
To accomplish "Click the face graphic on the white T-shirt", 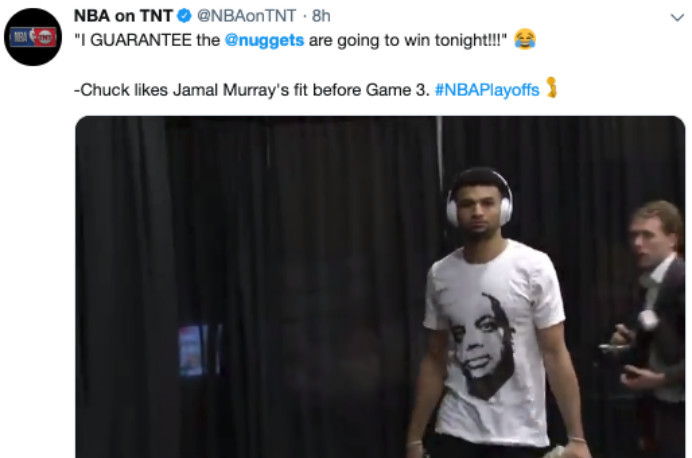I will [x=482, y=346].
